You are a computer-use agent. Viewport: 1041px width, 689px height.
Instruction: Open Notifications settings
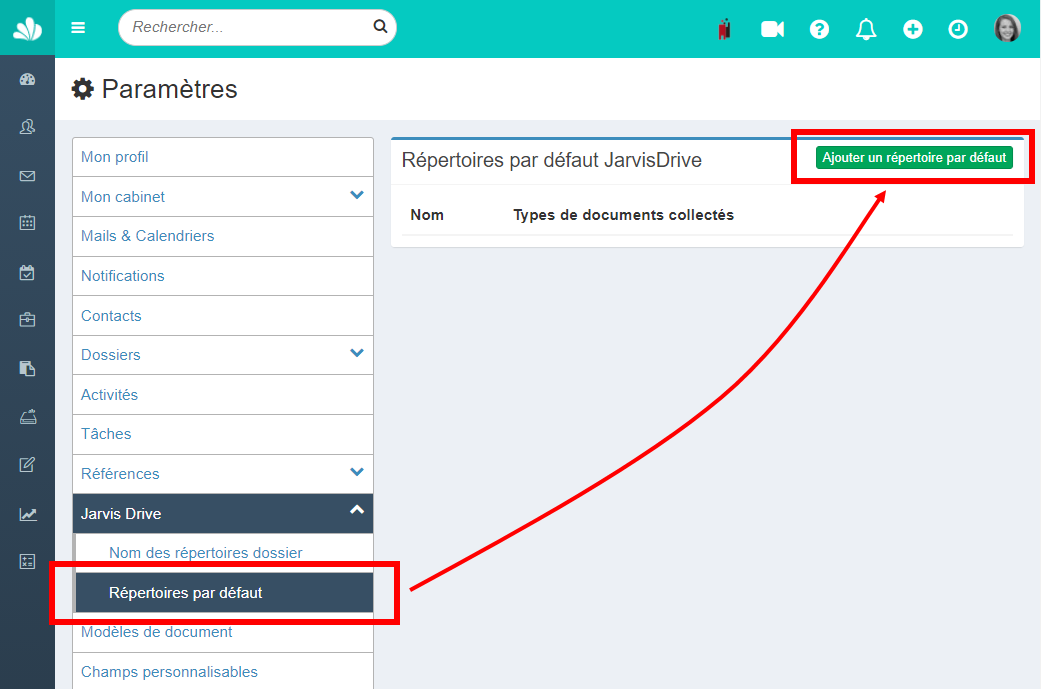(x=223, y=276)
